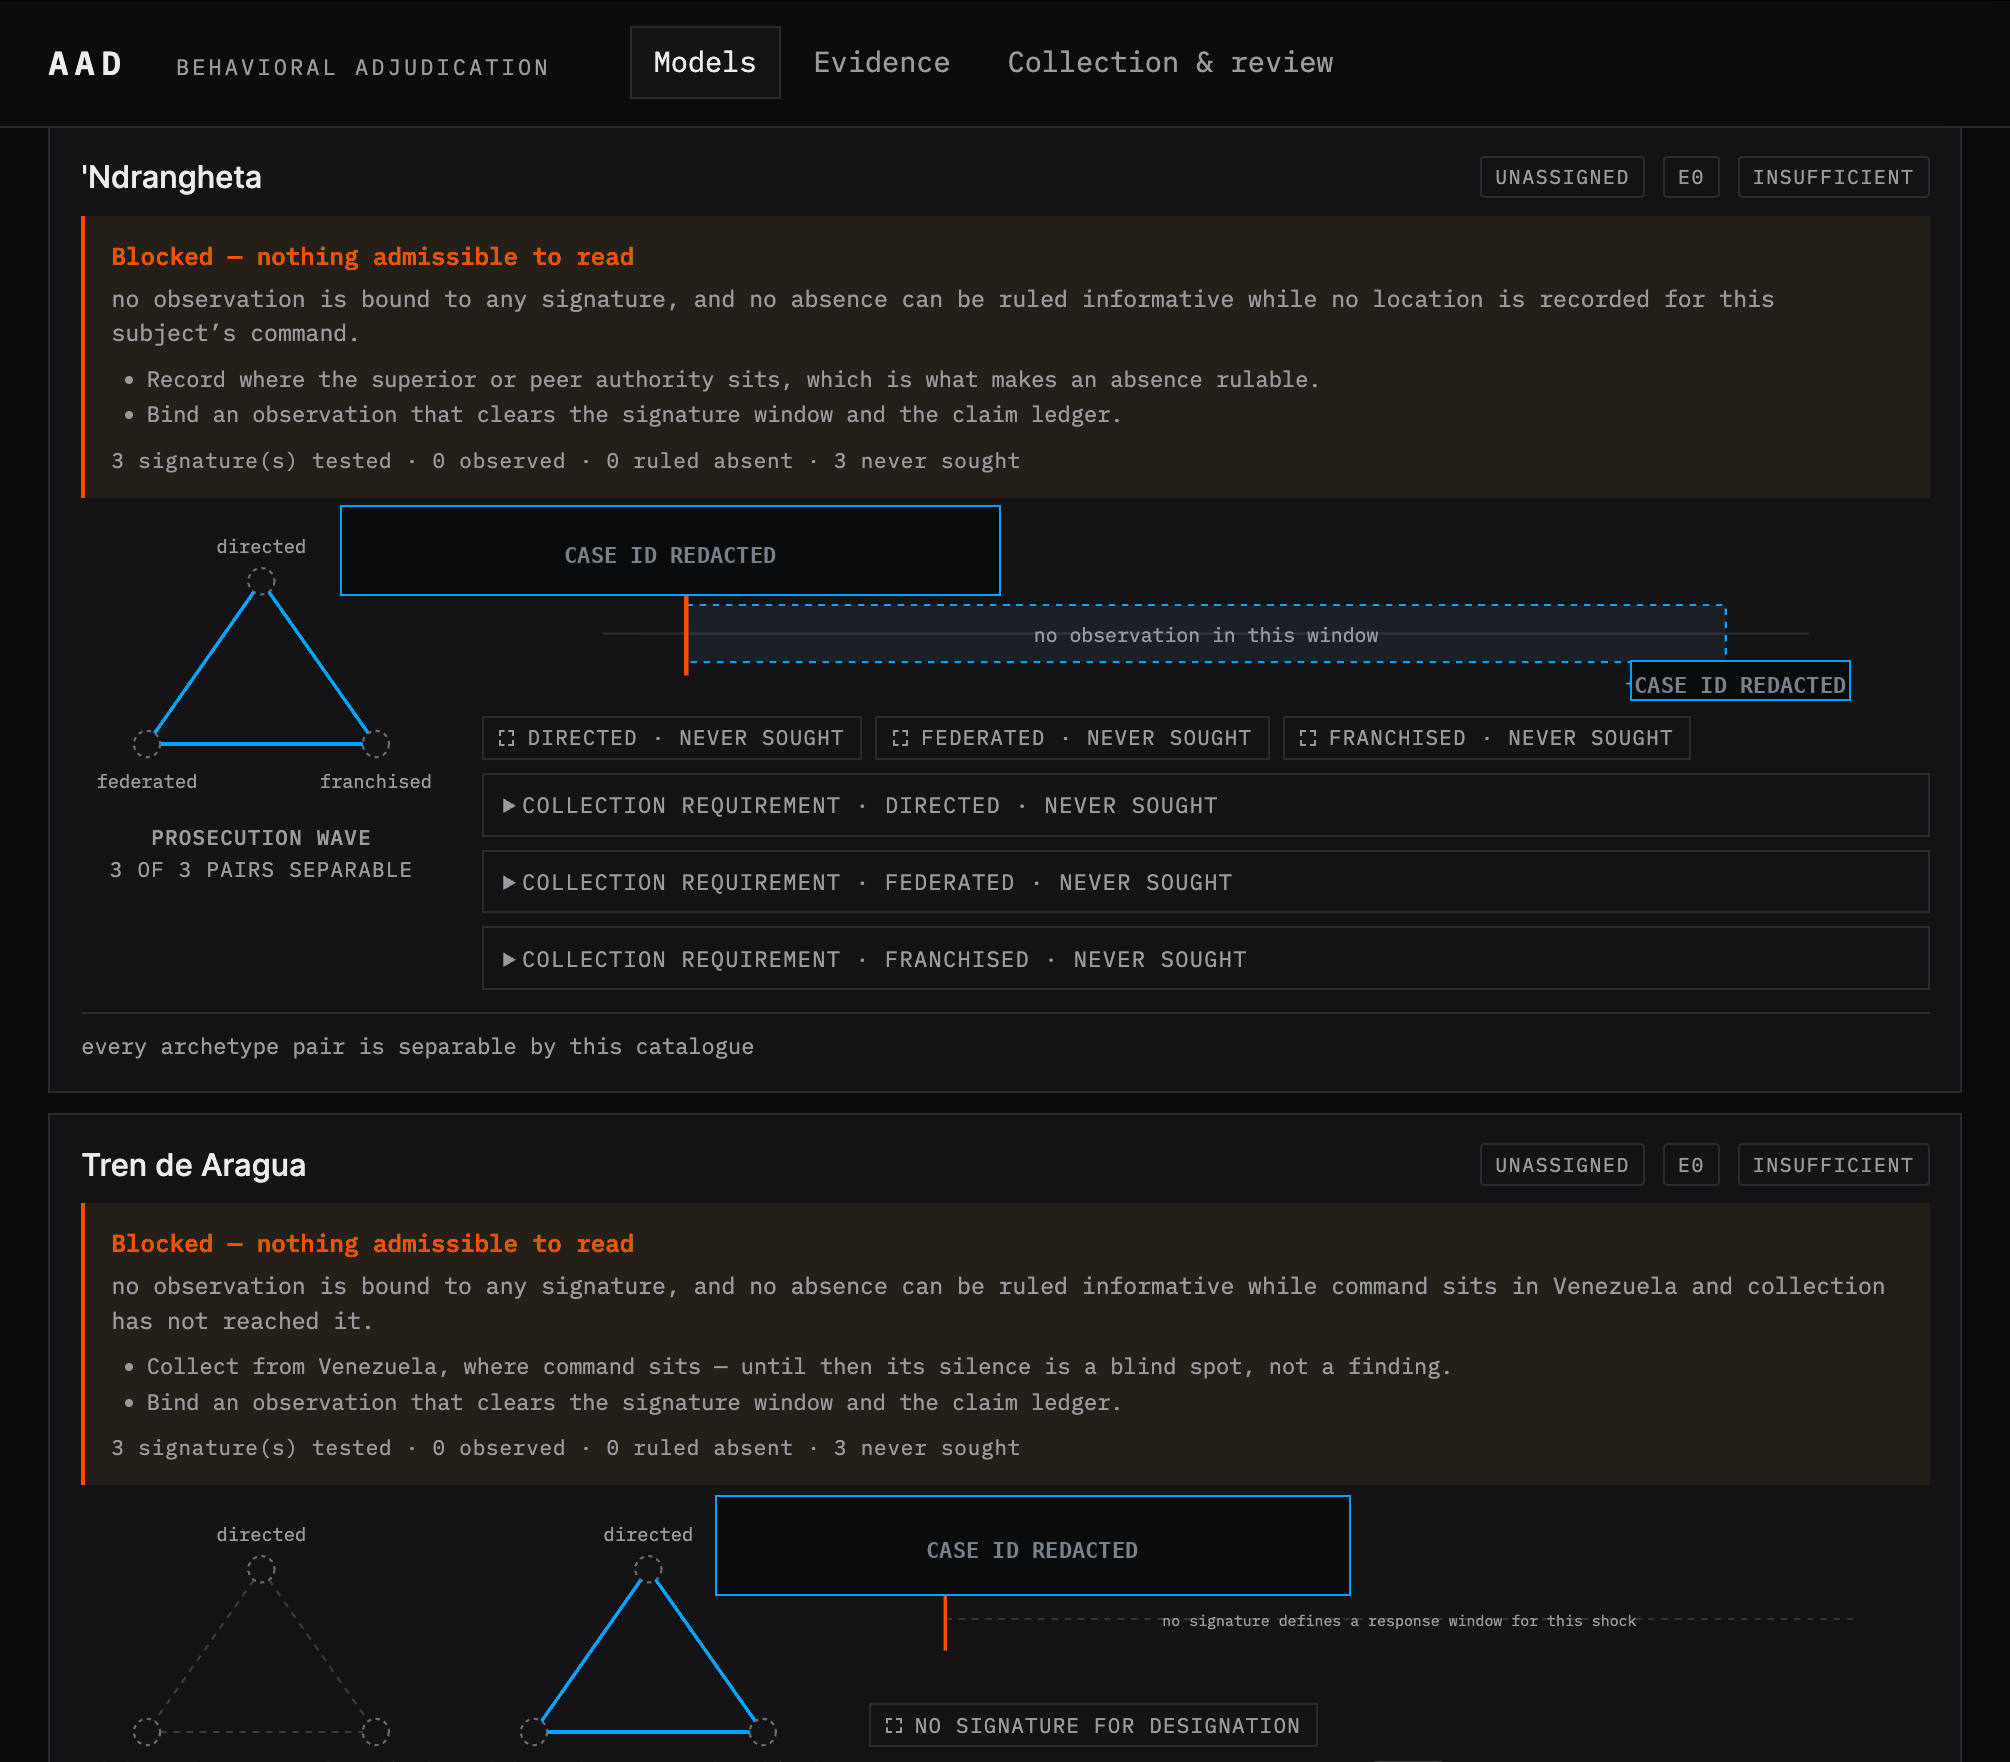Click orange shock marker on Tren de Aragua timeline
The width and height of the screenshot is (2010, 1762).
pyautogui.click(x=945, y=1623)
